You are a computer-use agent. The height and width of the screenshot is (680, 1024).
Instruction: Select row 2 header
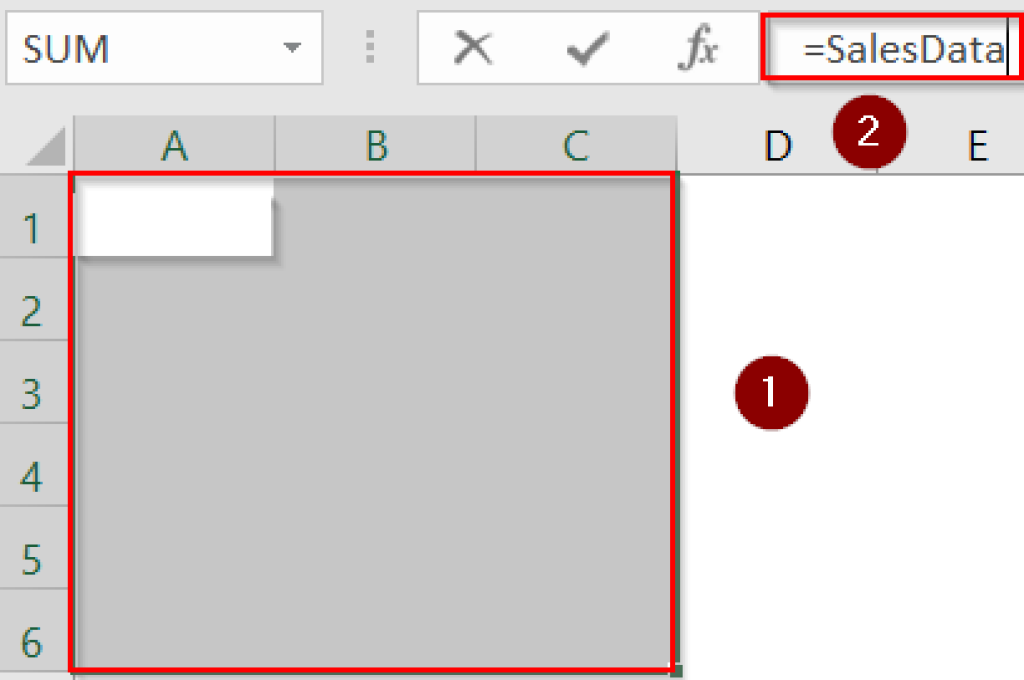coord(32,312)
